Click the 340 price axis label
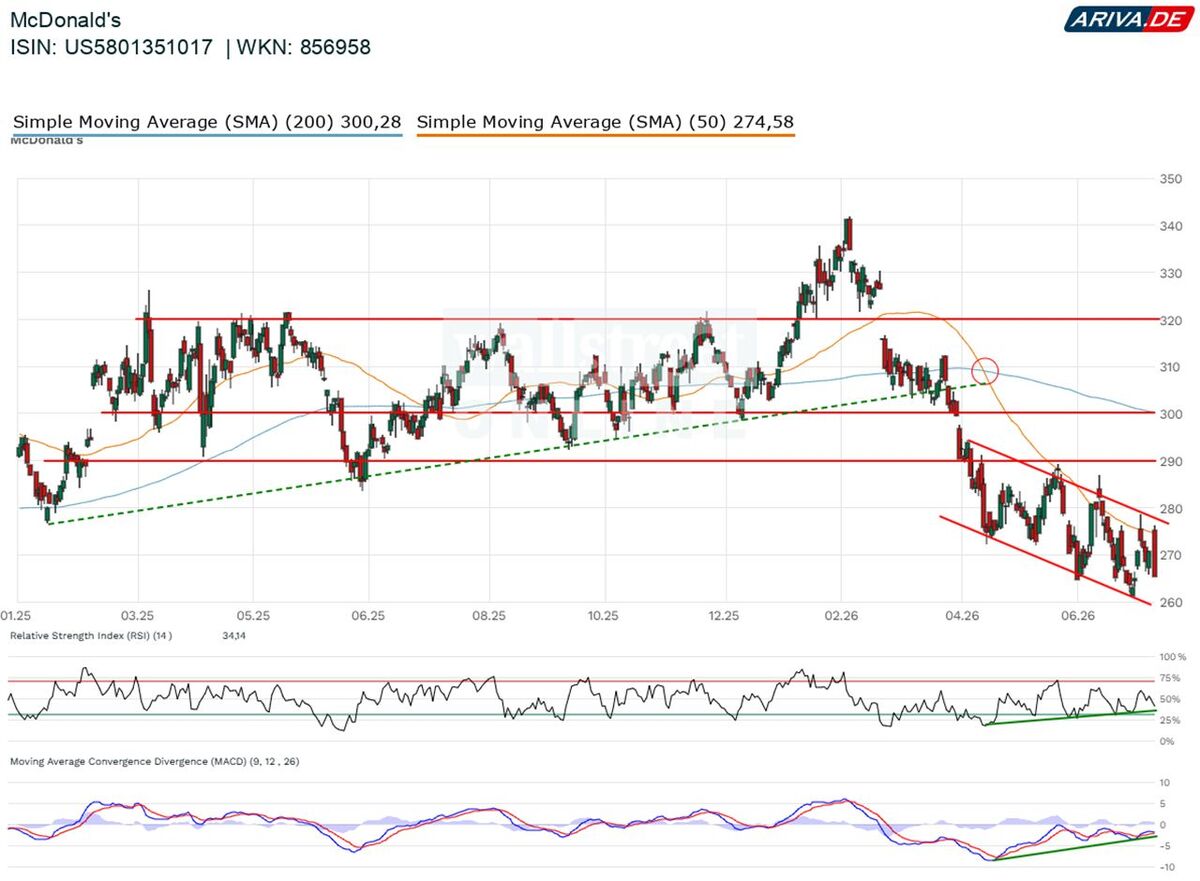The image size is (1200, 881). [x=1170, y=227]
